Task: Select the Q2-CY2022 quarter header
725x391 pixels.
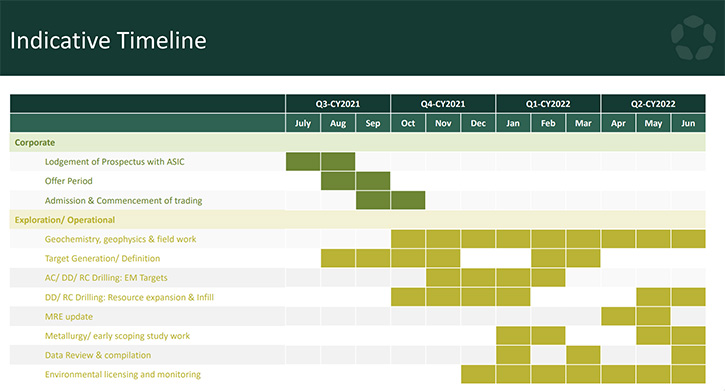Action: tap(653, 104)
